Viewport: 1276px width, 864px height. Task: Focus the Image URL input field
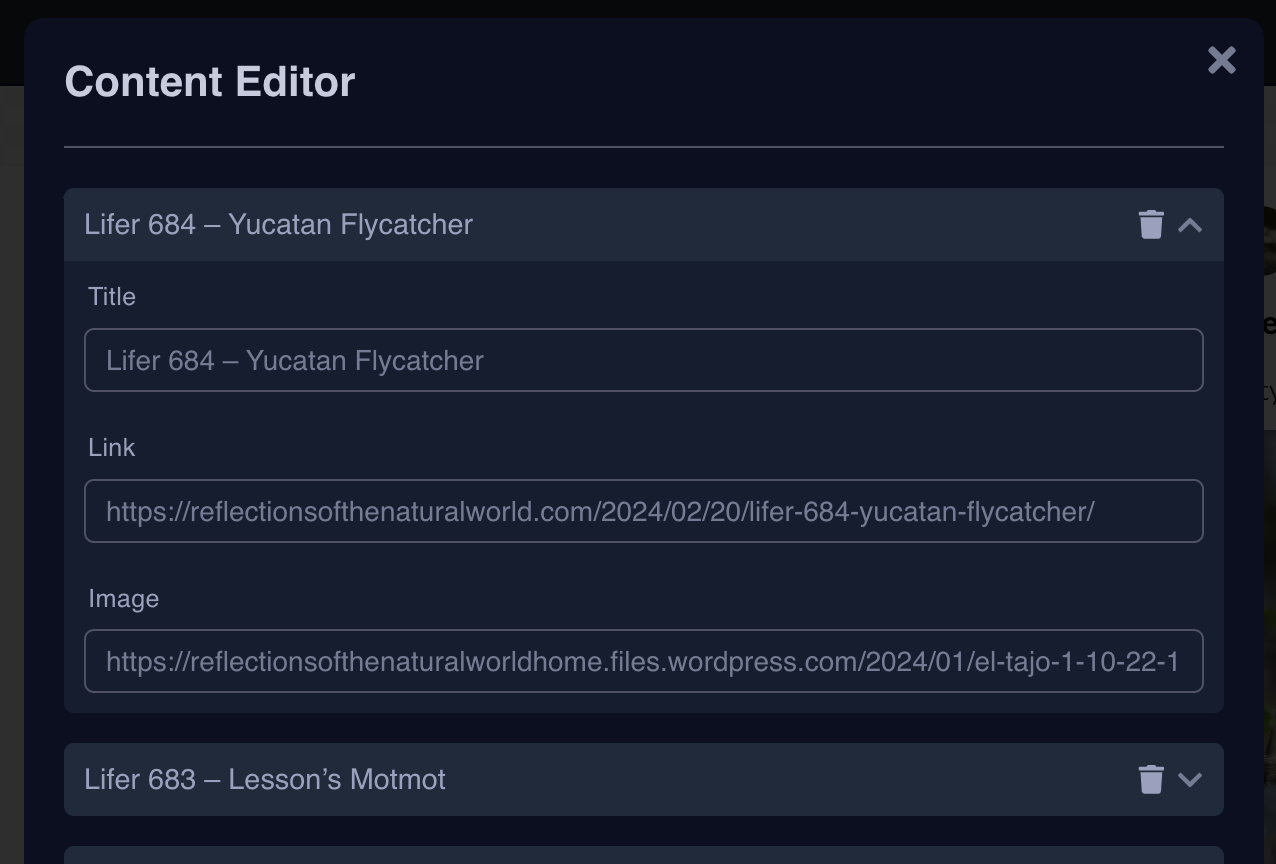coord(643,661)
